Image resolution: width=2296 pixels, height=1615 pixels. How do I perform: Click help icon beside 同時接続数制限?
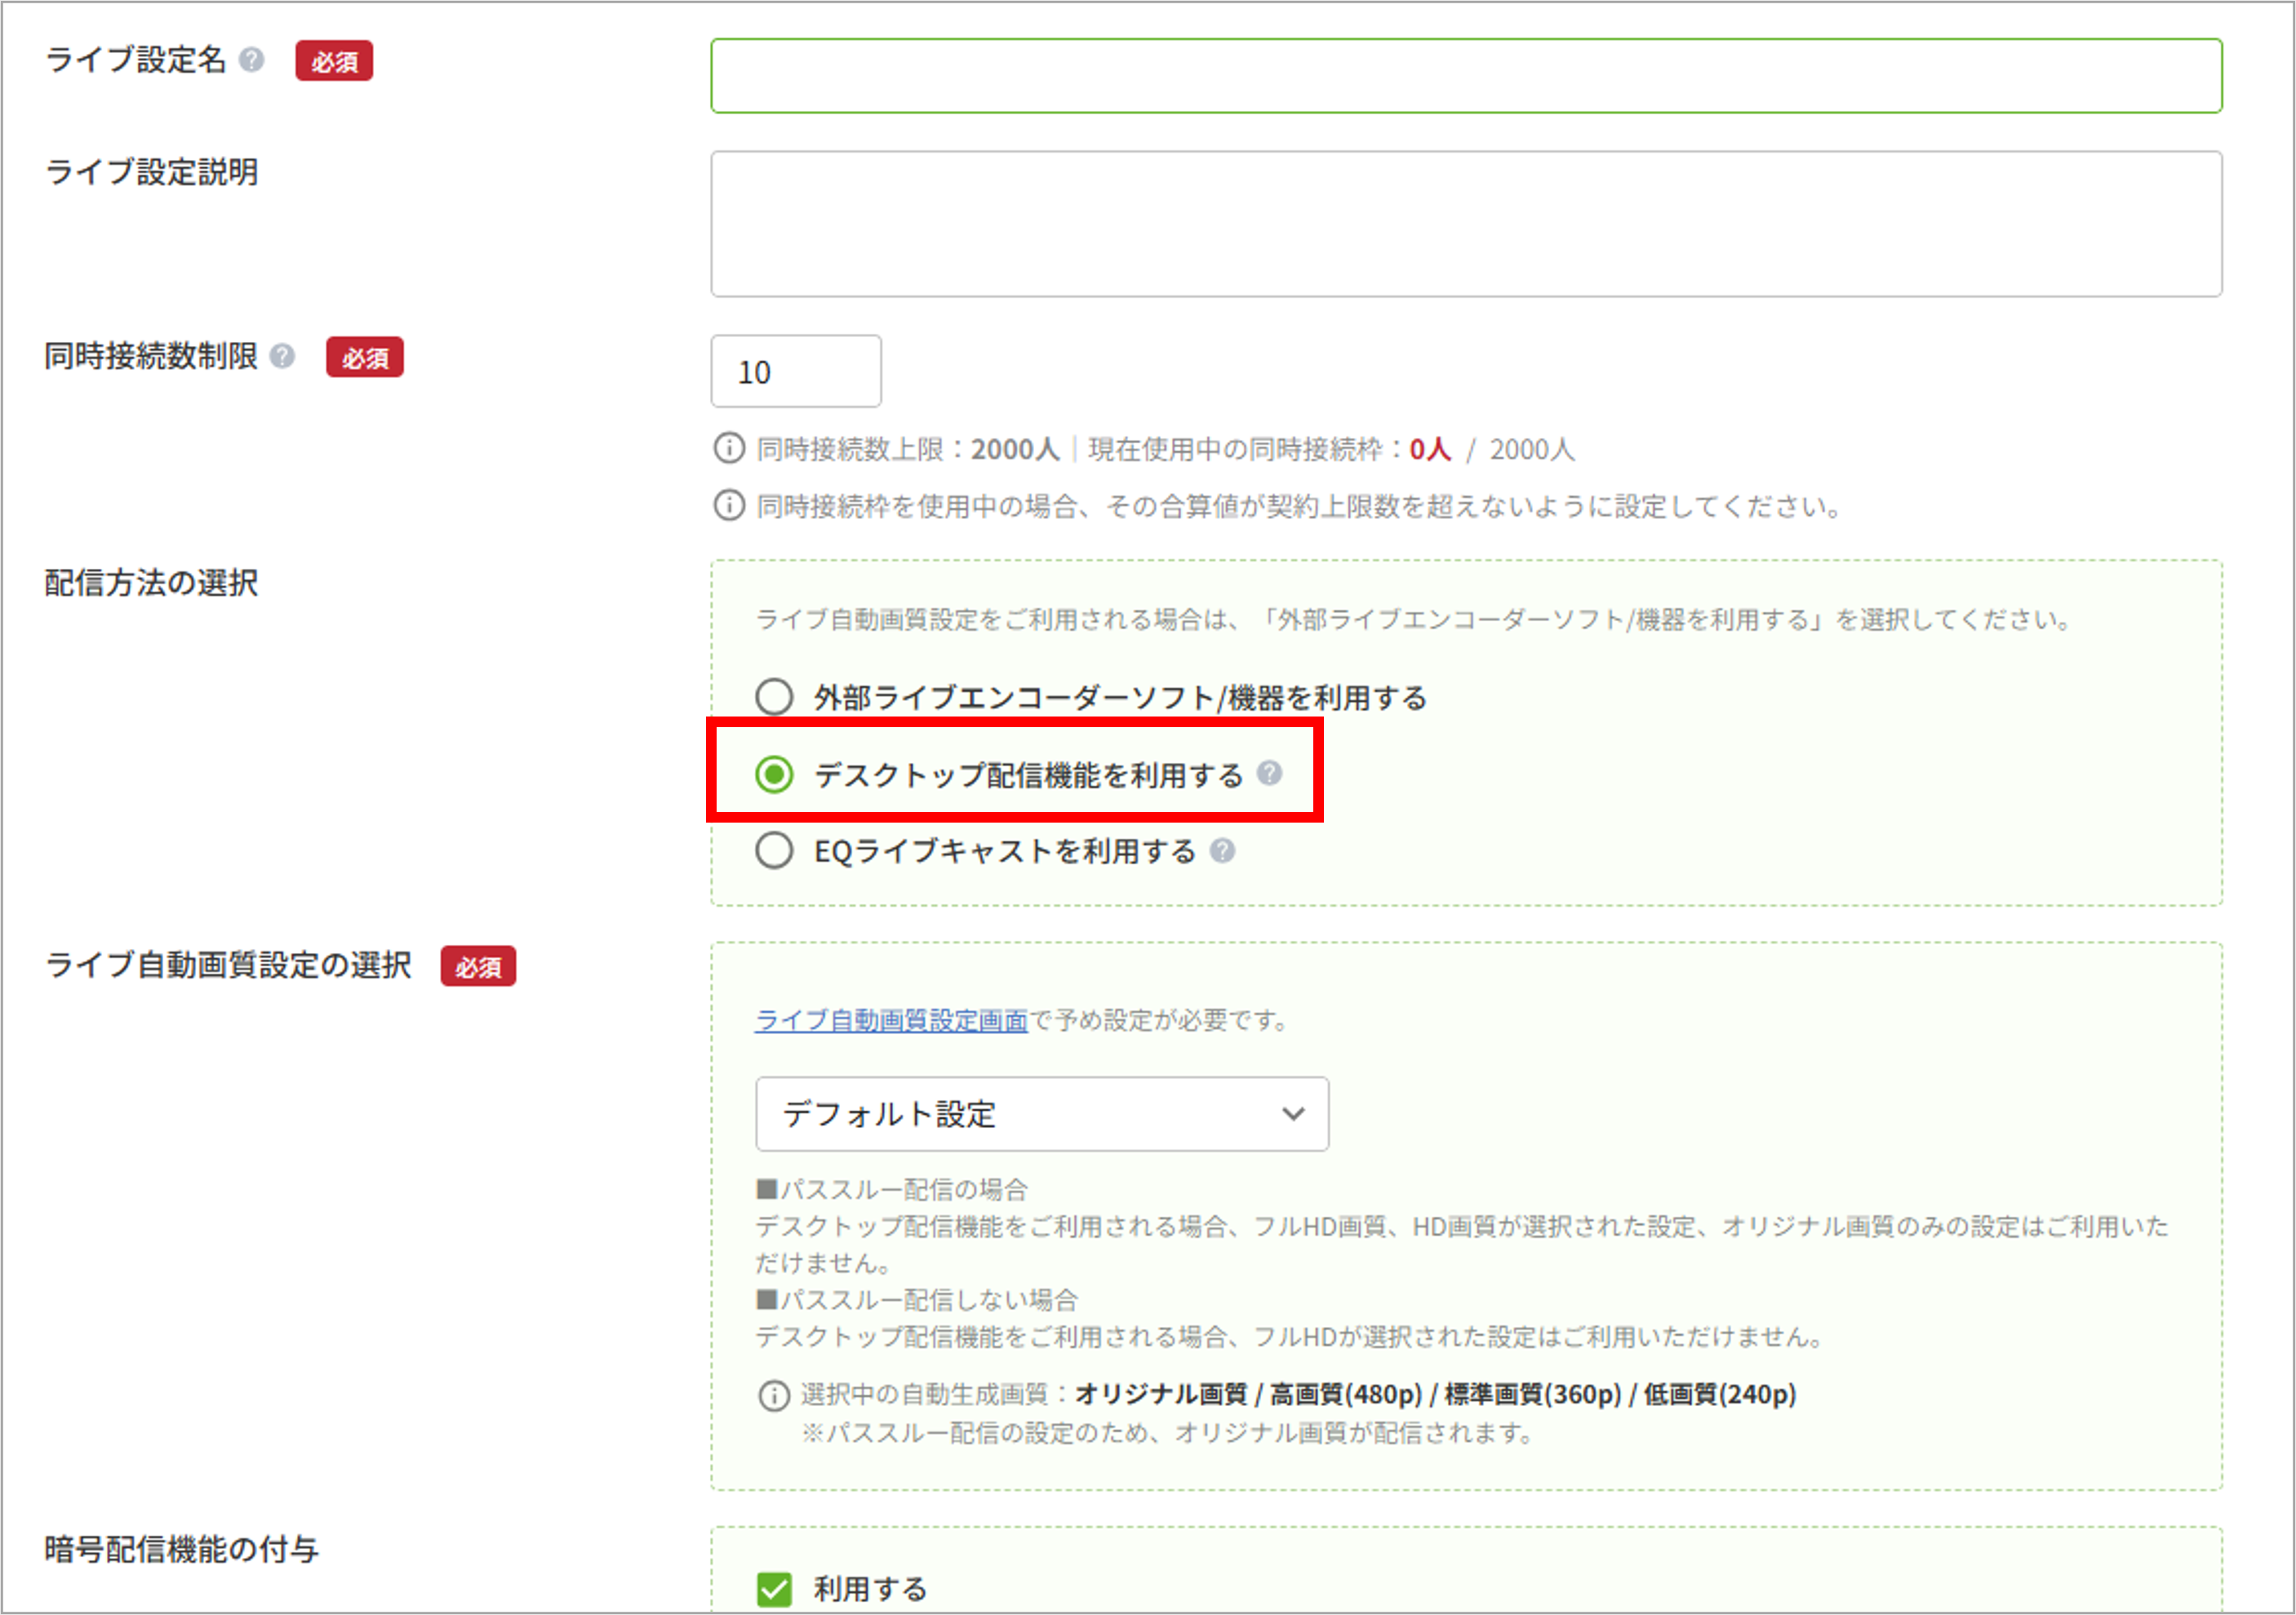click(x=283, y=356)
